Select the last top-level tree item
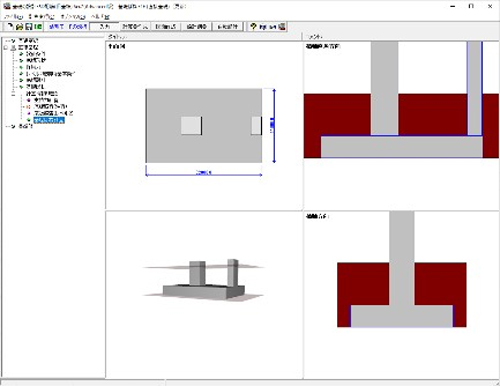 pos(26,126)
